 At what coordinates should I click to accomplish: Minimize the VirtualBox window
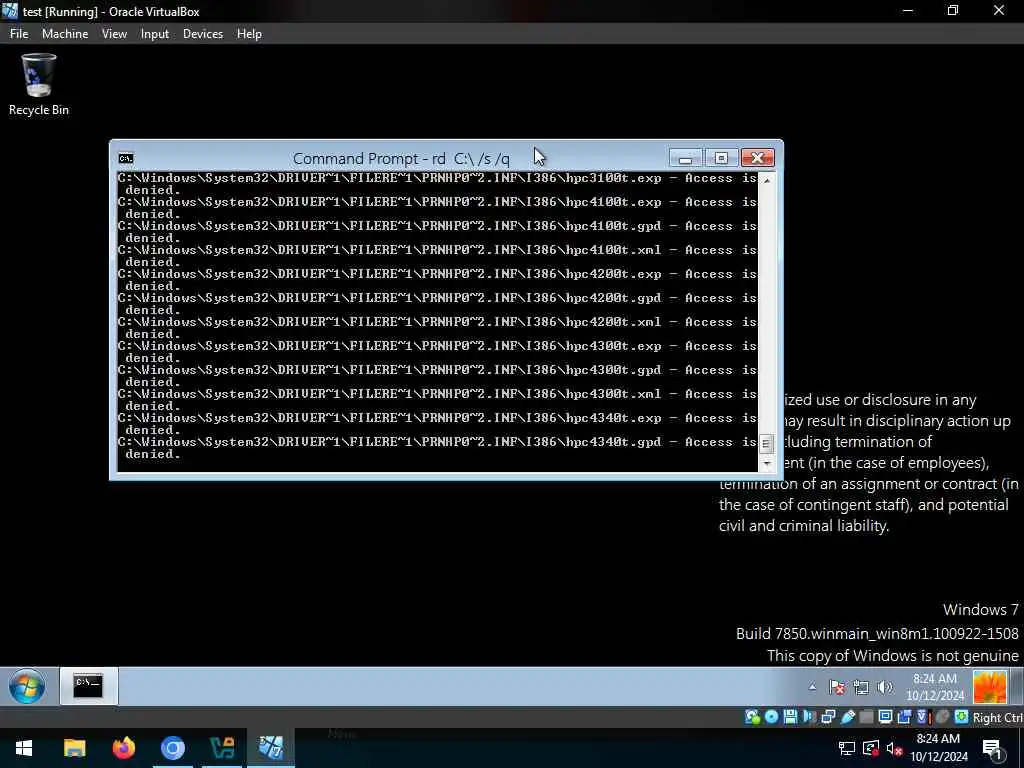907,11
